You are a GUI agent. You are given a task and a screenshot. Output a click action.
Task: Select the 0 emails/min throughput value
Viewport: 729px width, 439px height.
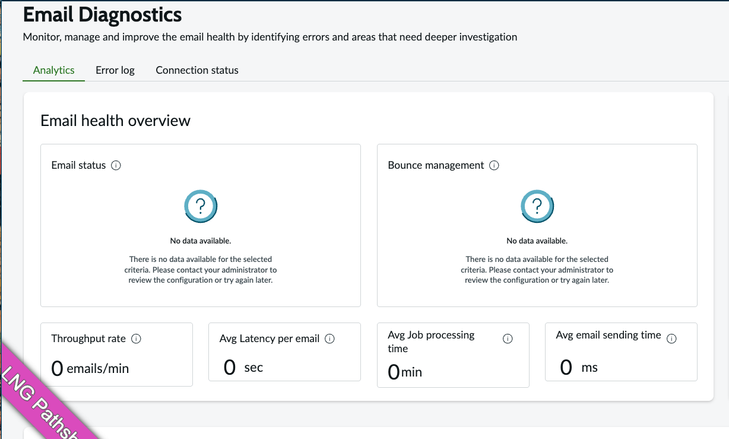coord(90,368)
